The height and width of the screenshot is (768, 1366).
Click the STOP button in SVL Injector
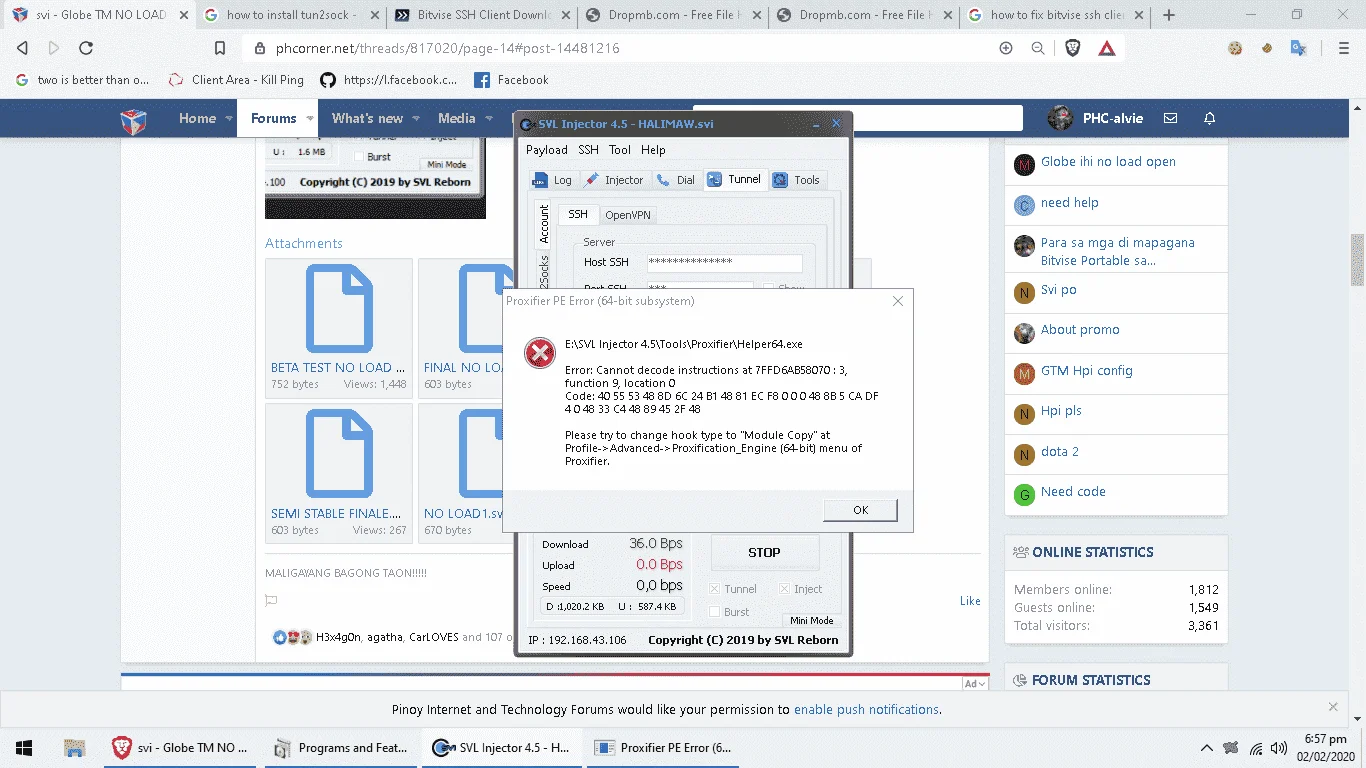[x=764, y=552]
